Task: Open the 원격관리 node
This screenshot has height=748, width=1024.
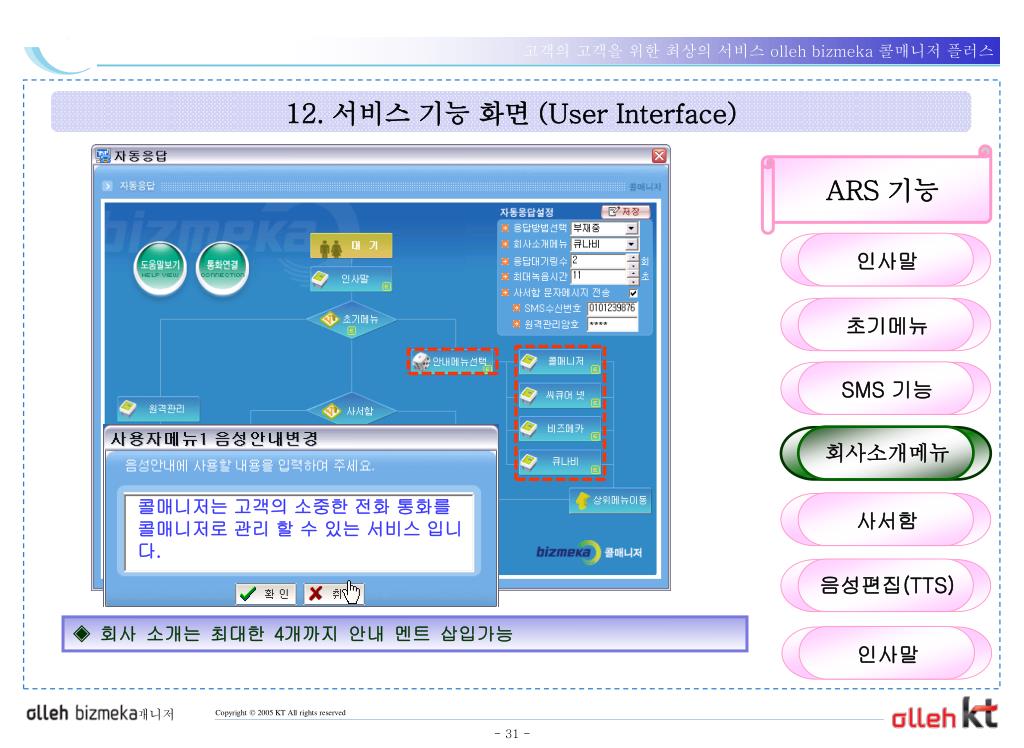Action: (159, 408)
